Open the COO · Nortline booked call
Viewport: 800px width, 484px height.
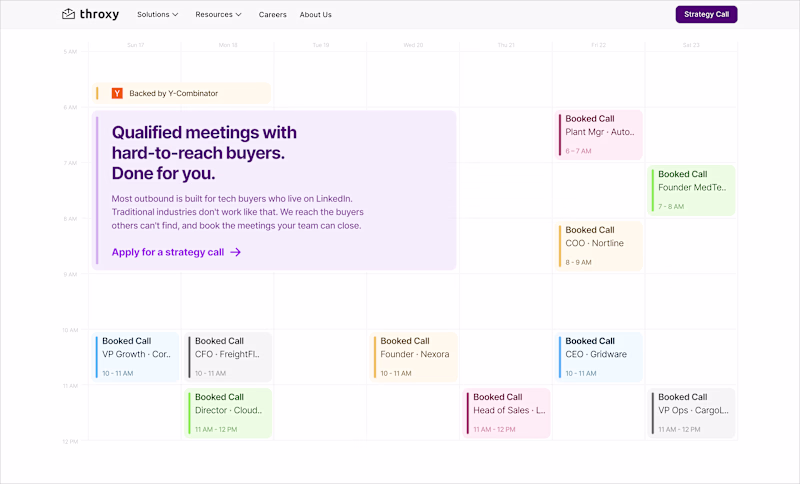click(x=598, y=246)
